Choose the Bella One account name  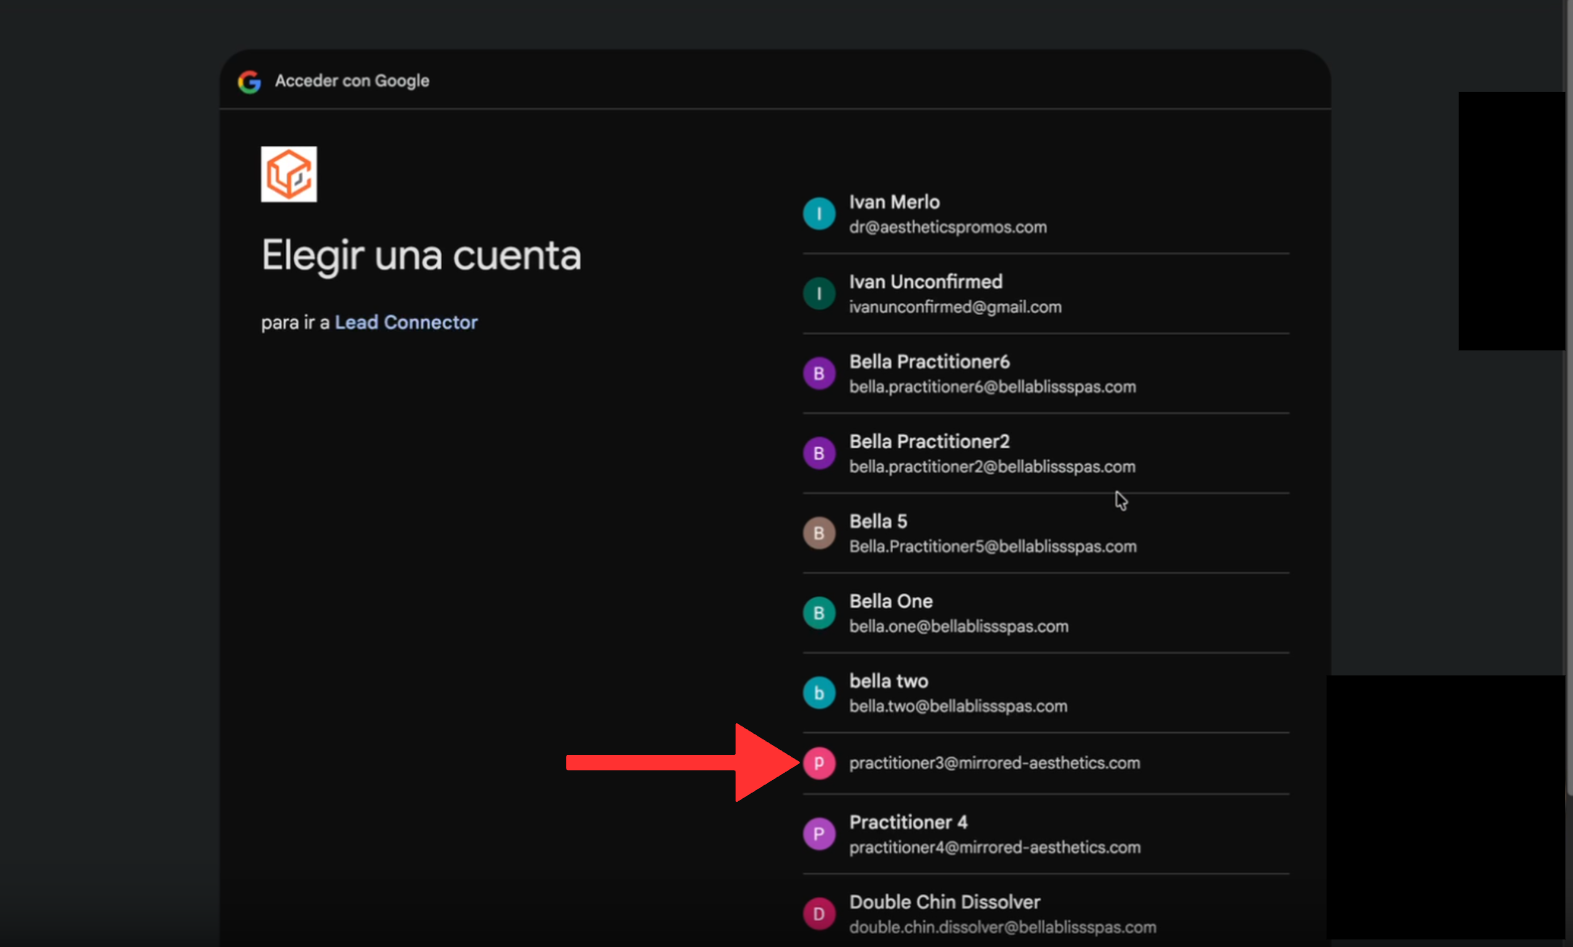coord(891,602)
